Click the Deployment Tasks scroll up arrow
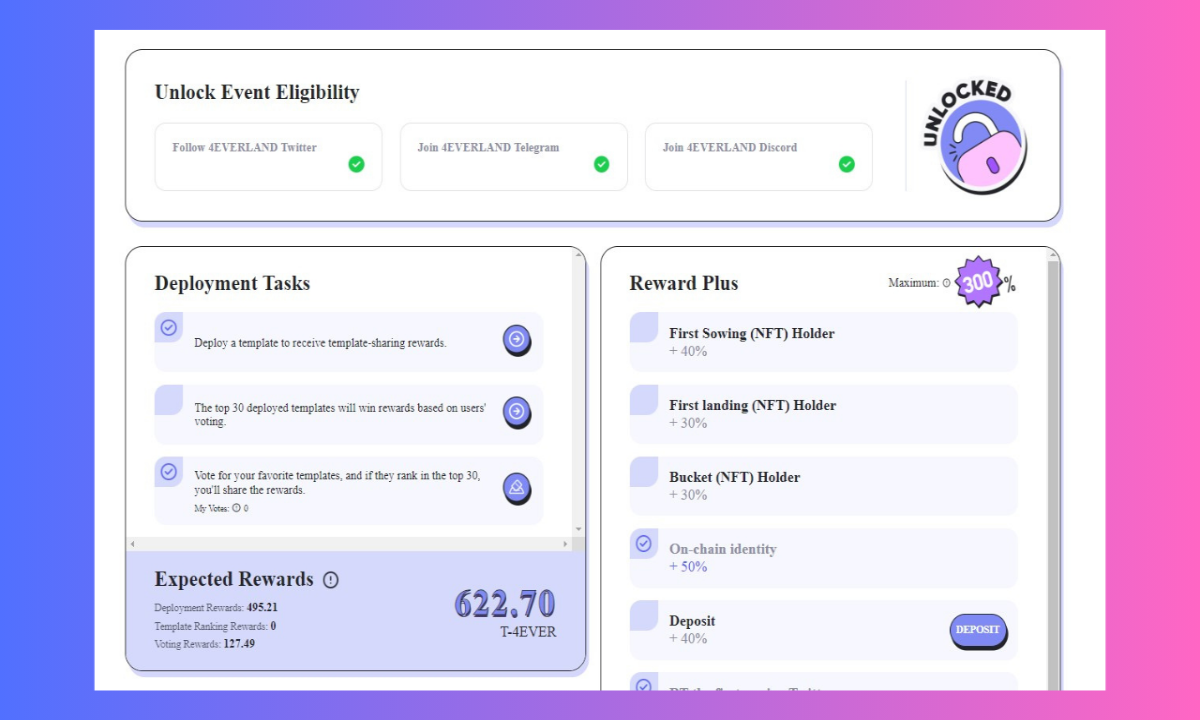Viewport: 1200px width, 720px height. [578, 256]
